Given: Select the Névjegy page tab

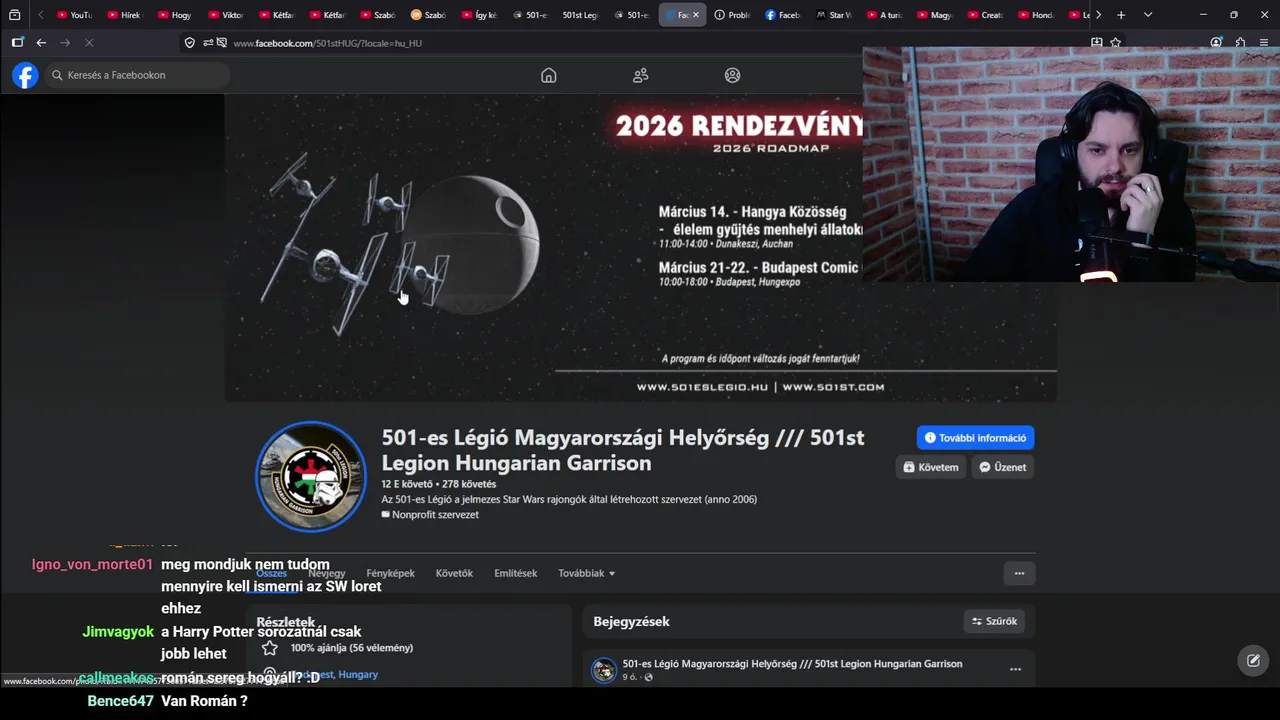Looking at the screenshot, I should [x=327, y=573].
